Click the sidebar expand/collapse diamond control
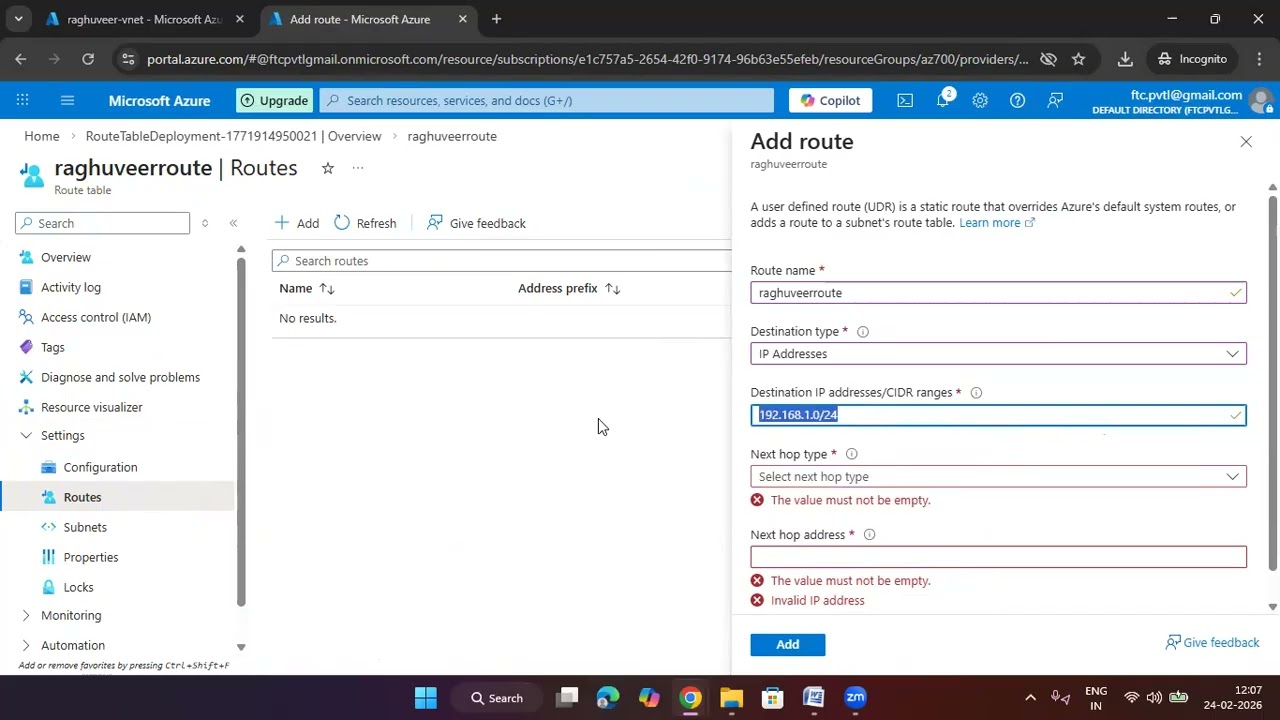This screenshot has width=1280, height=720. coord(205,223)
